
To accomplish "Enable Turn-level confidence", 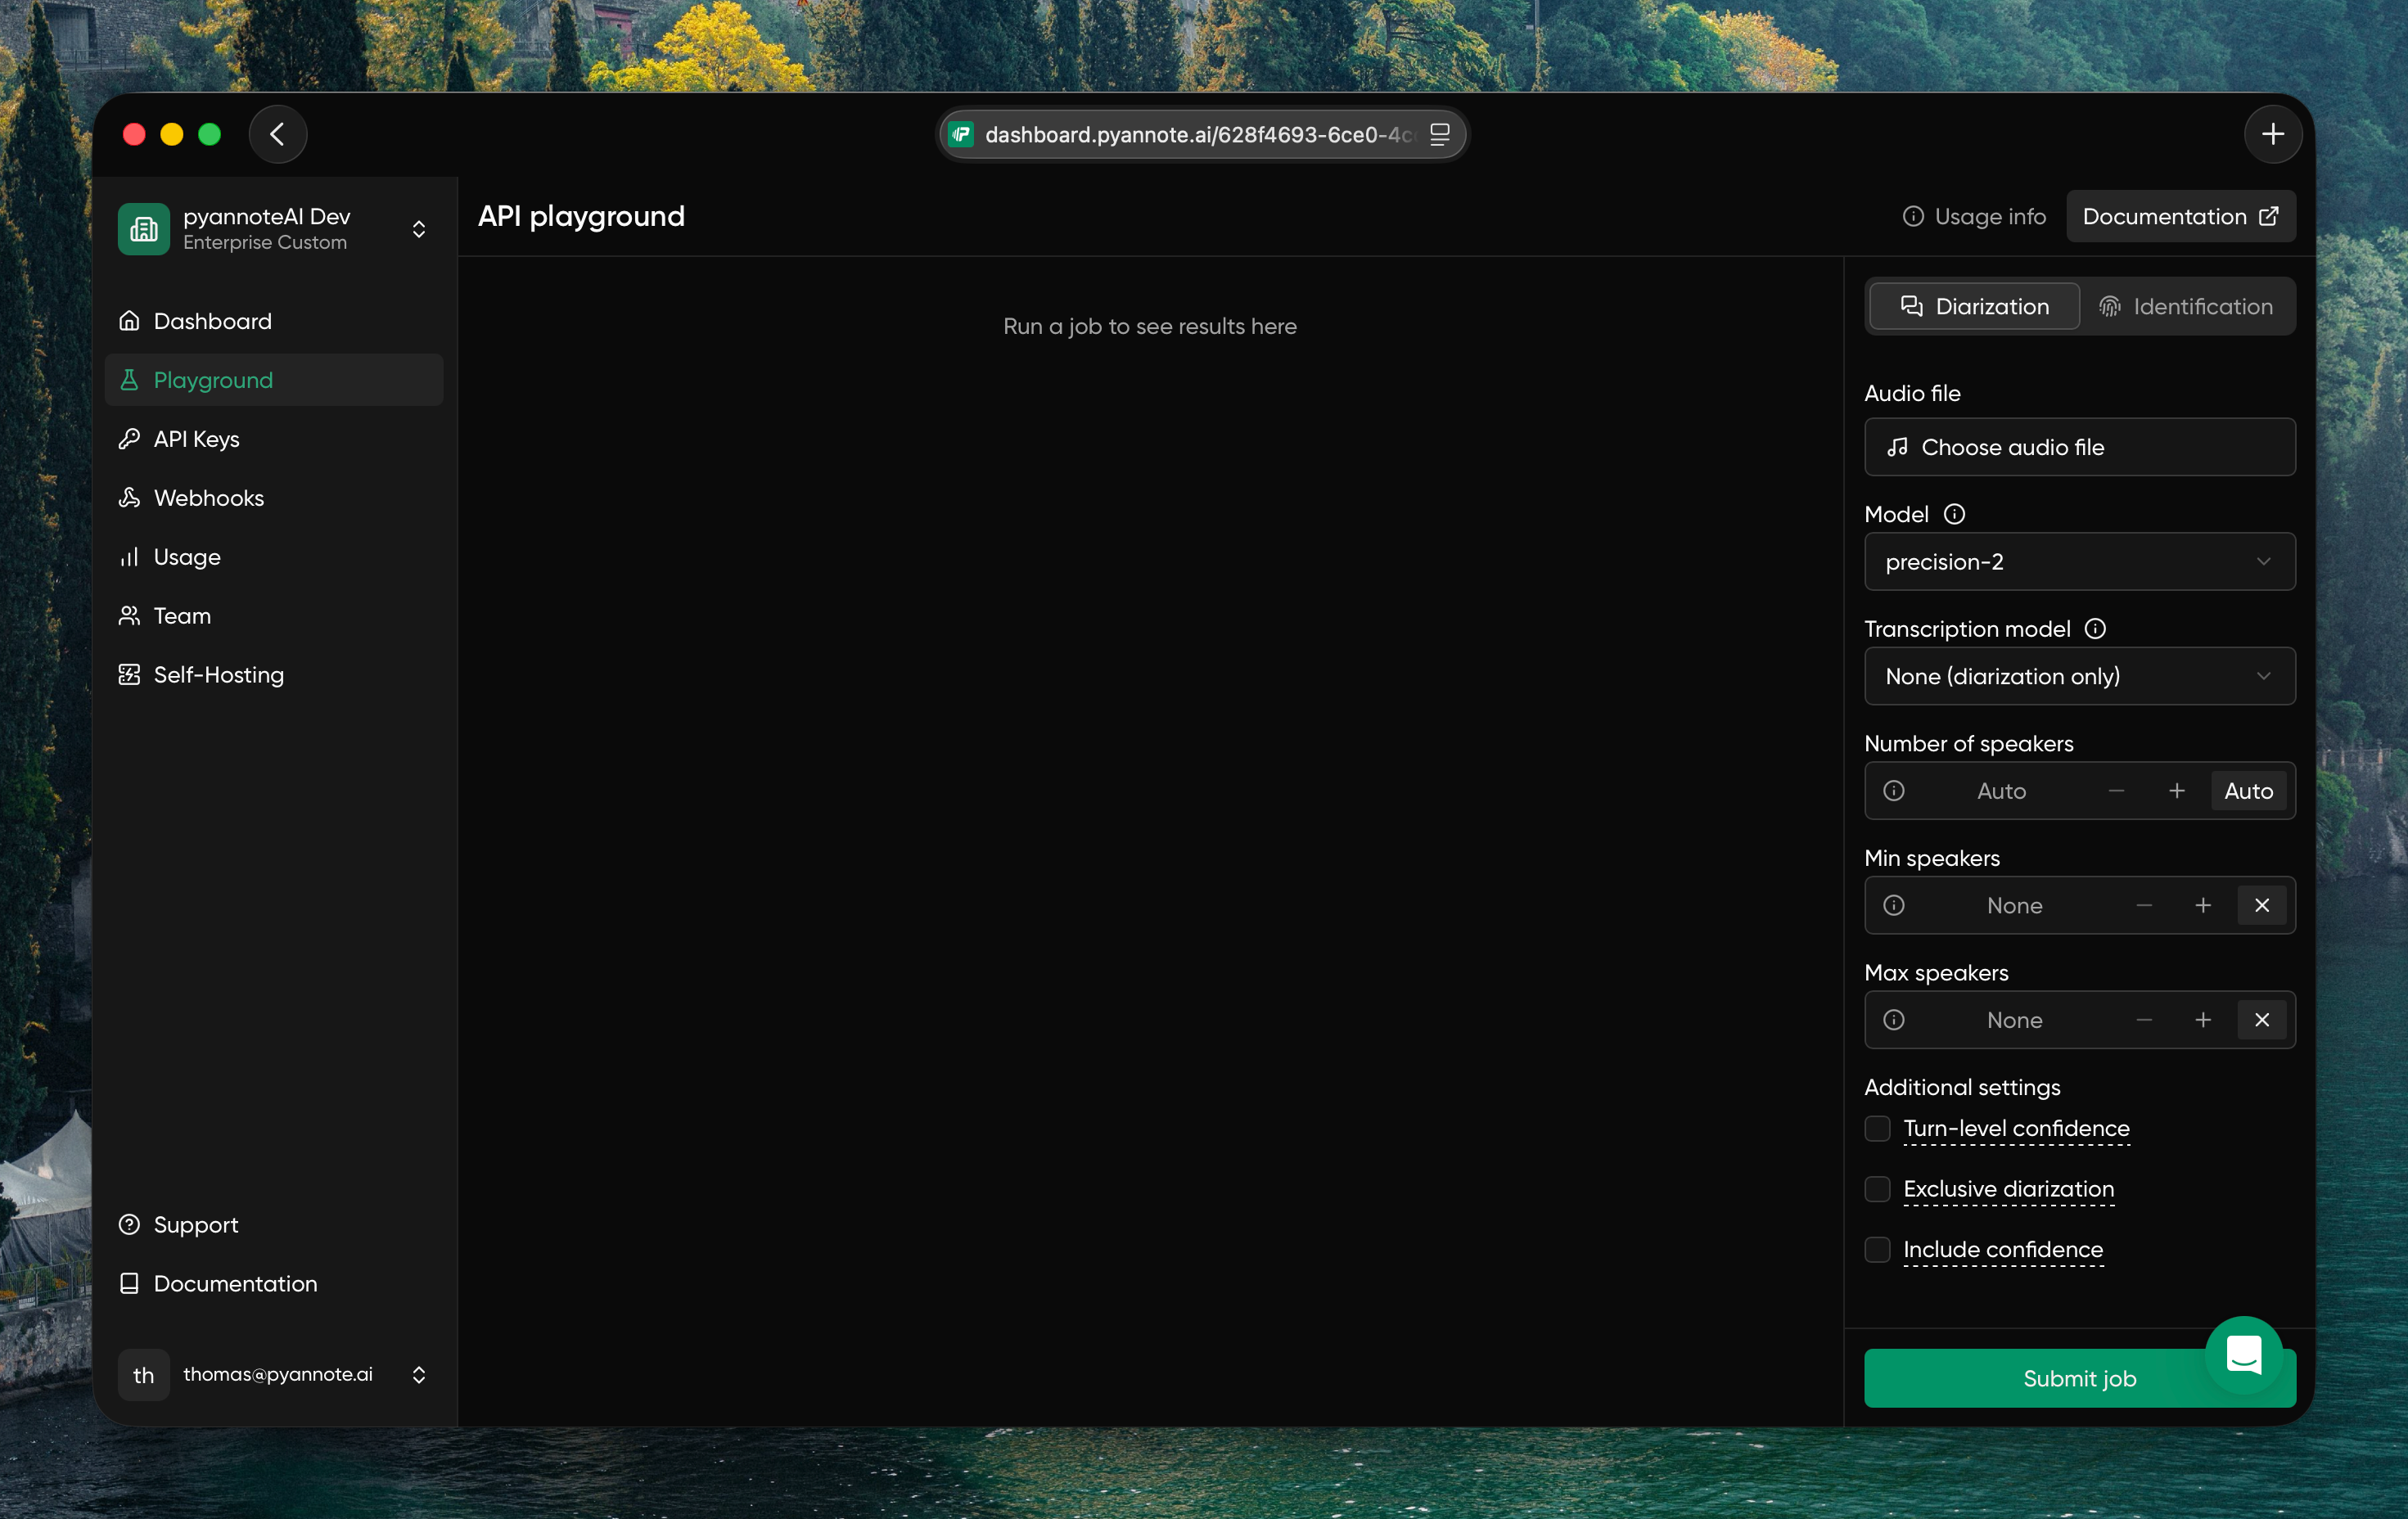I will (1876, 1129).
